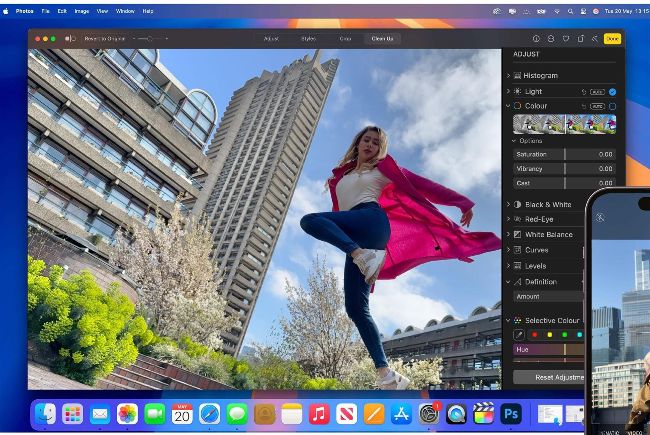Collapse the Definition section
The height and width of the screenshot is (435, 650).
click(508, 282)
